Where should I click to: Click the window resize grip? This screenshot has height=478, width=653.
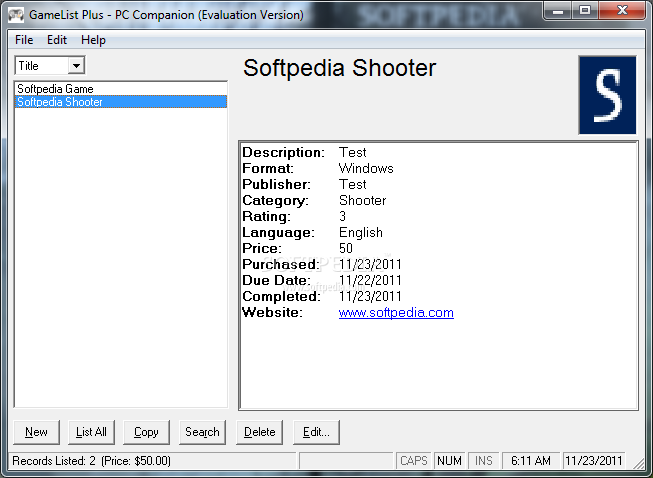click(638, 463)
